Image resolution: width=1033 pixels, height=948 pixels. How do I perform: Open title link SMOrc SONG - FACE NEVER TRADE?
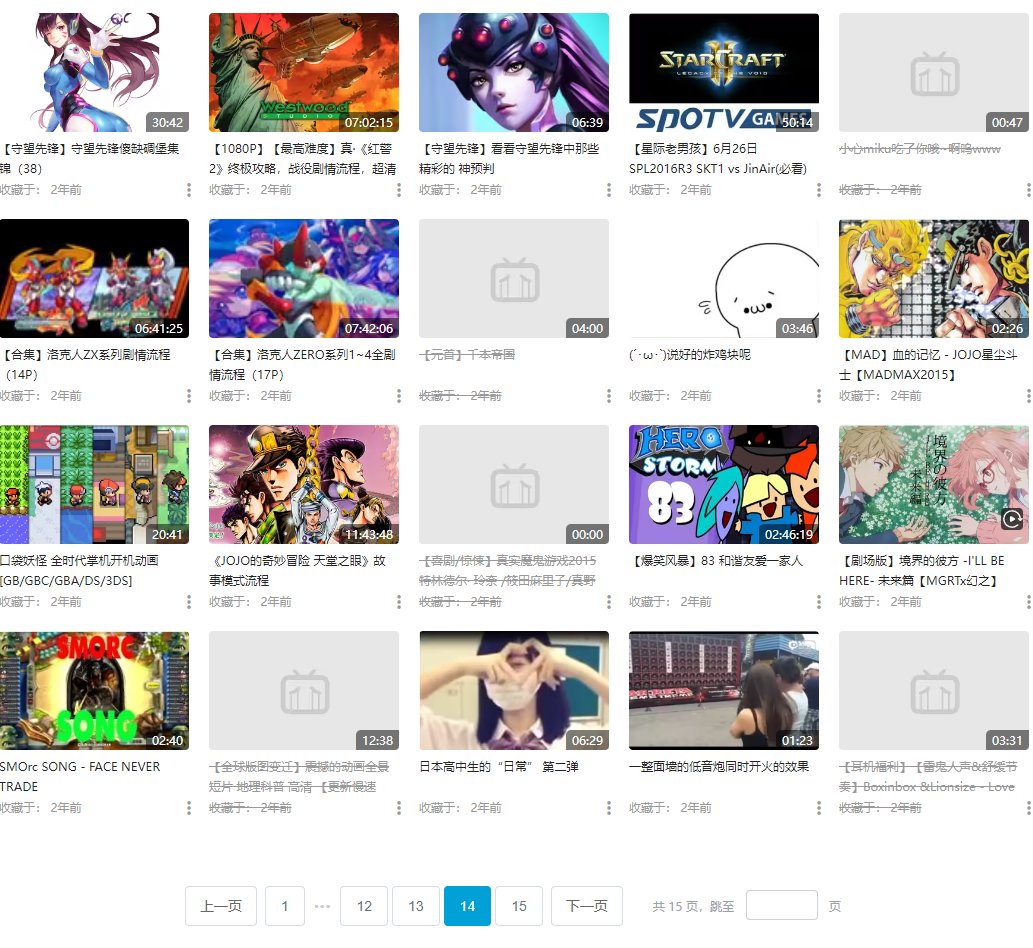point(80,777)
